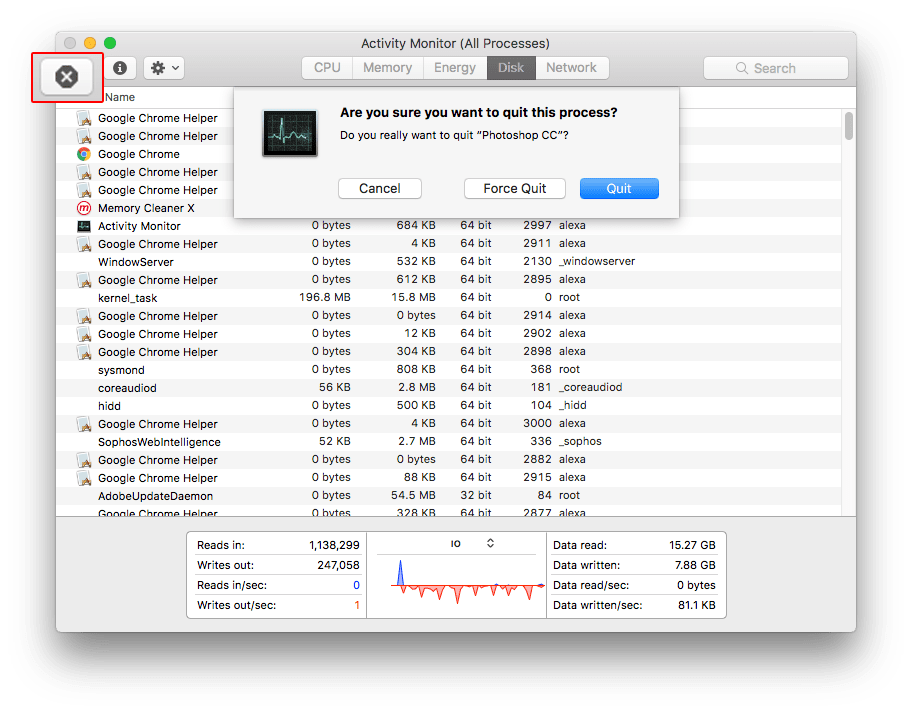
Task: Sort processes by the Name column header
Action: coord(120,97)
